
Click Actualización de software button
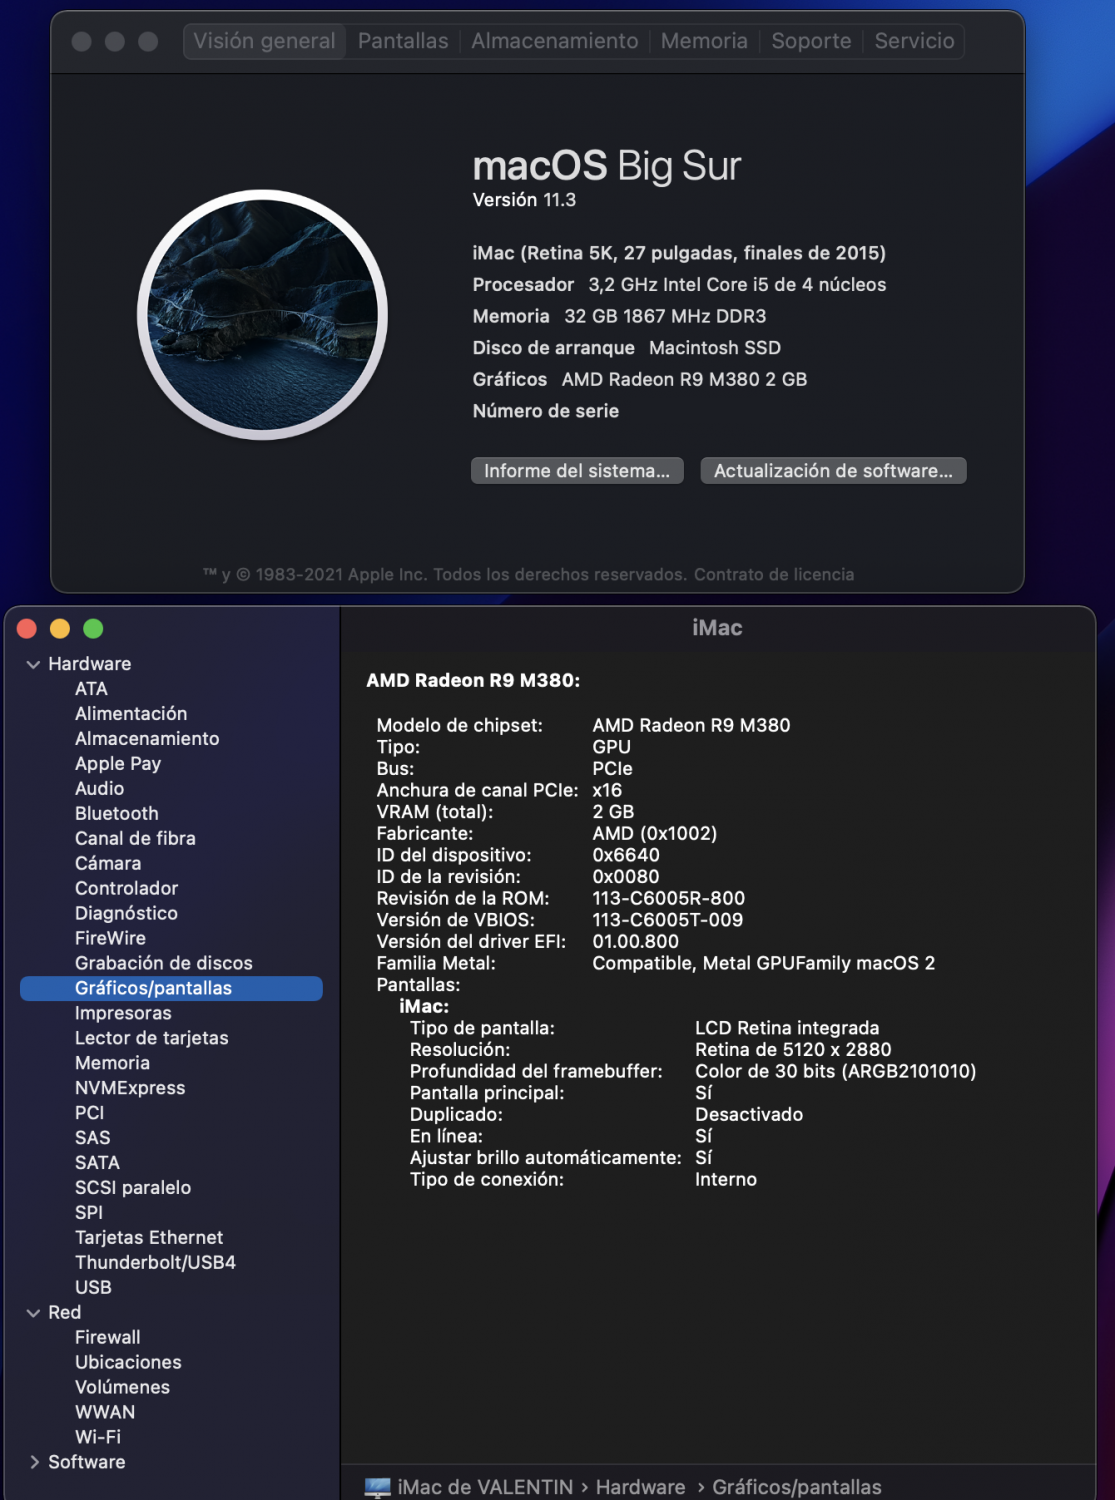coord(833,471)
